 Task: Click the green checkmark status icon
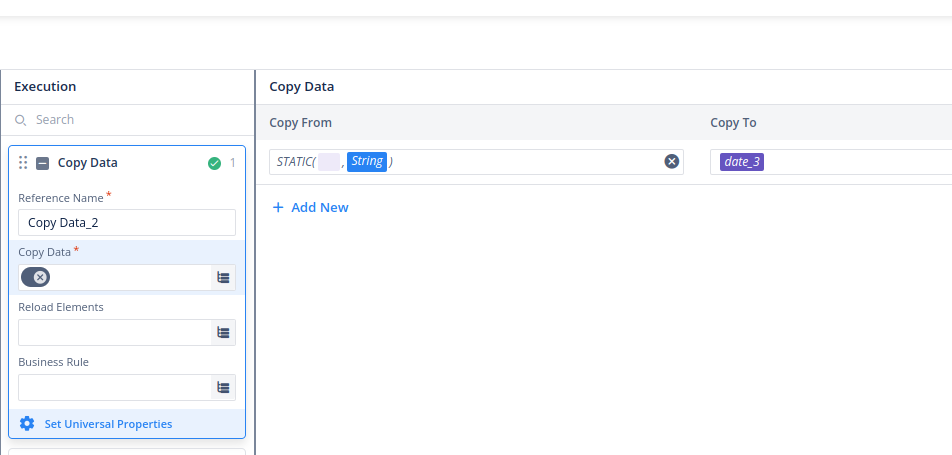point(214,163)
